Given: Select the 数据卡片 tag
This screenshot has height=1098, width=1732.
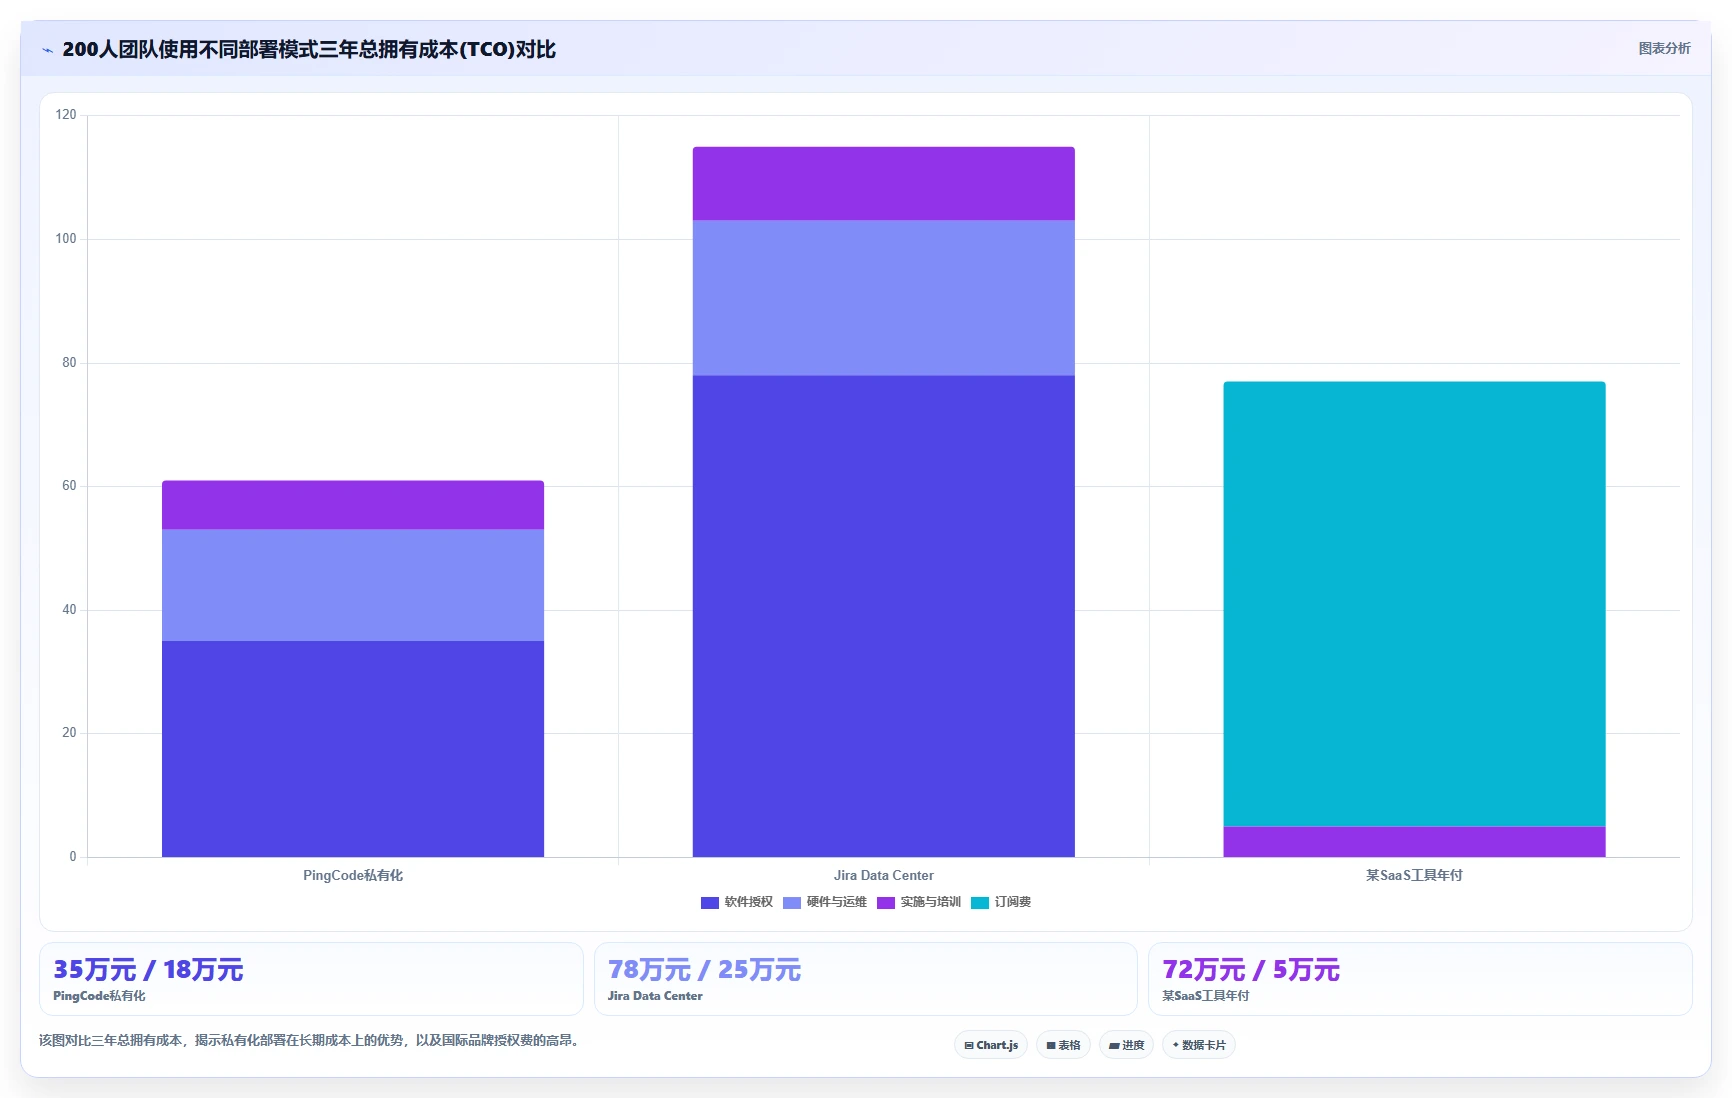Looking at the screenshot, I should pyautogui.click(x=1199, y=1045).
